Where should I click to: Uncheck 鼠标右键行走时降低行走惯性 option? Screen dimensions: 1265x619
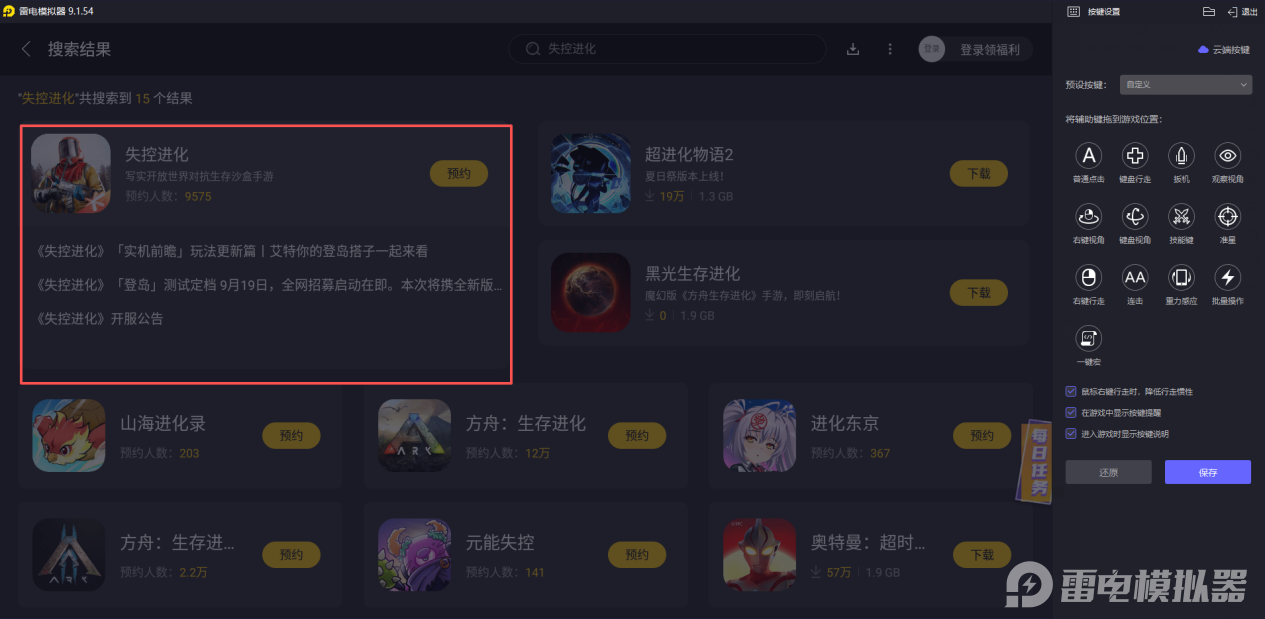(1071, 392)
